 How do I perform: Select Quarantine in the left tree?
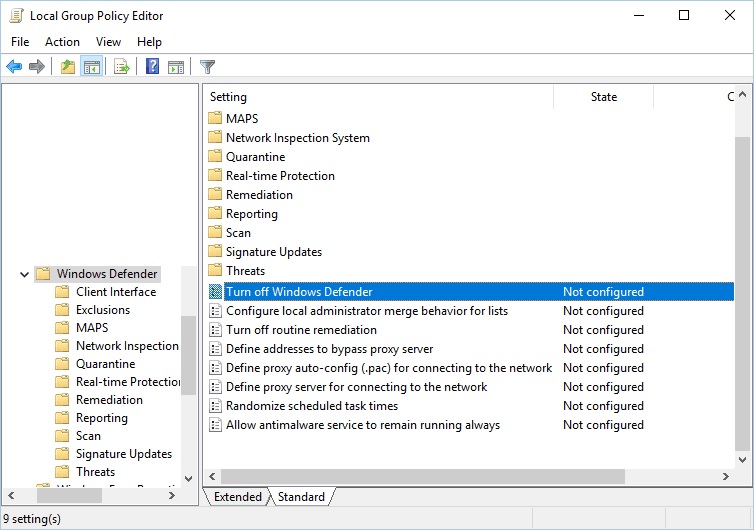(105, 364)
